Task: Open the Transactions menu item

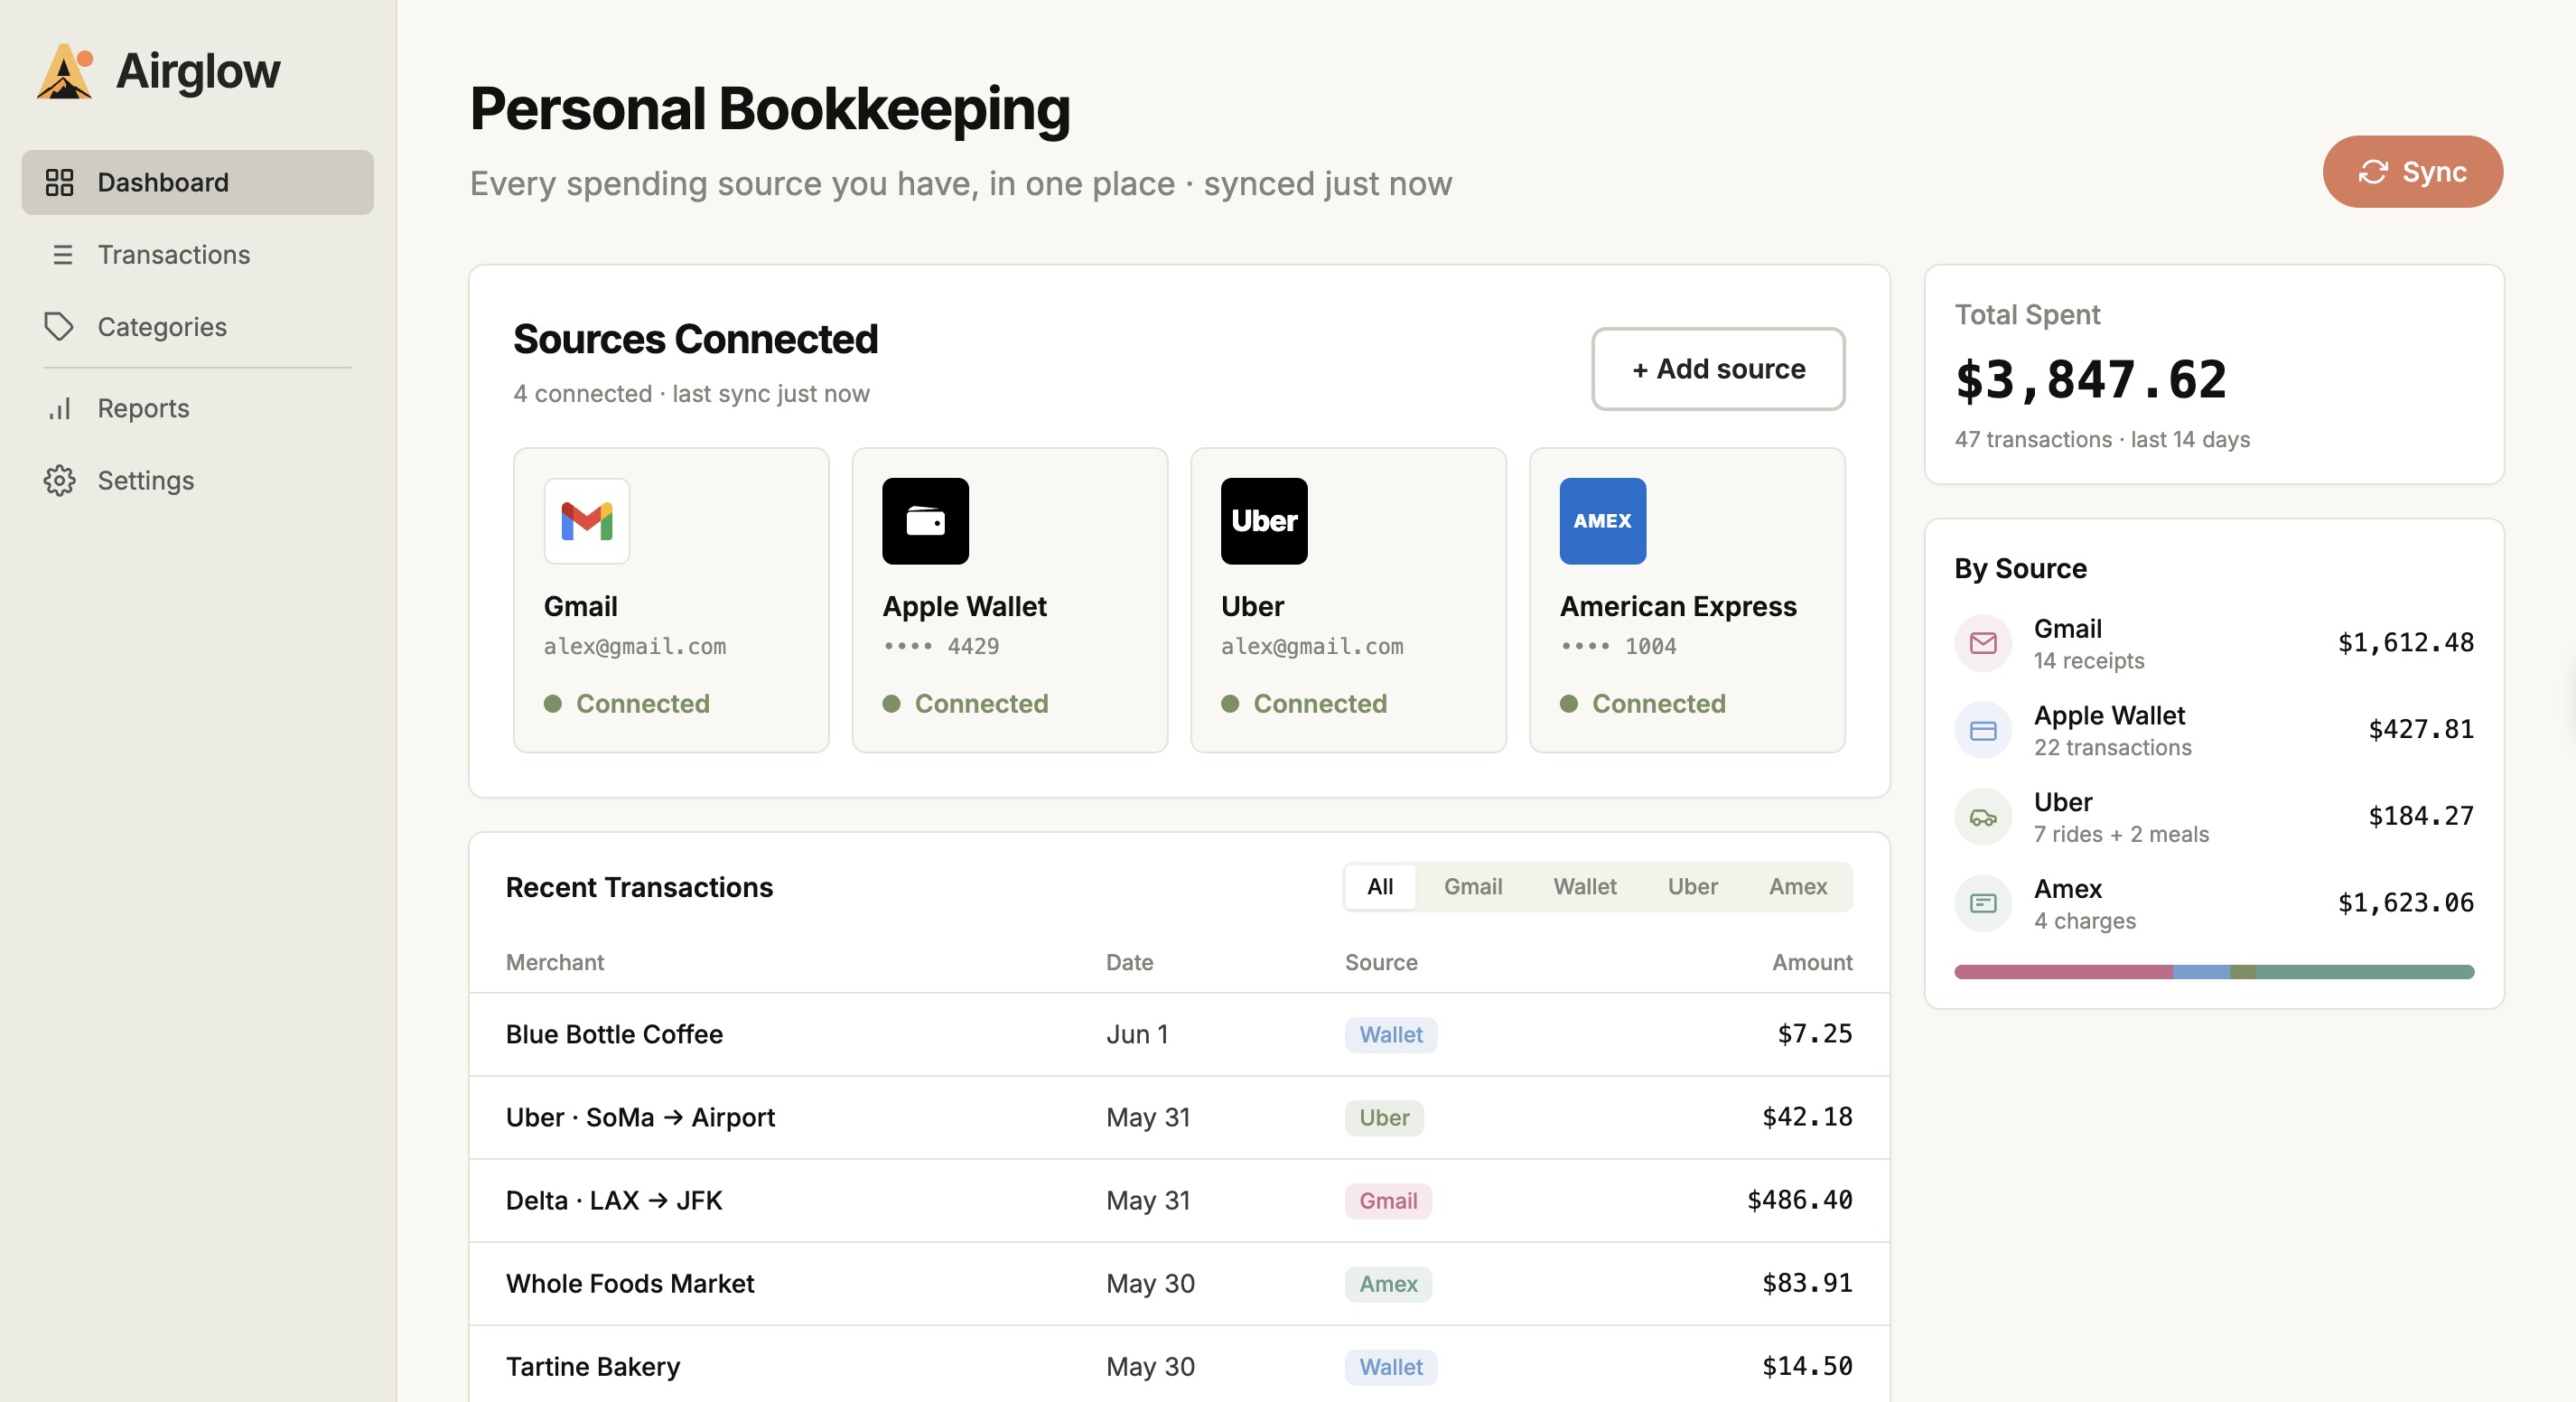Action: (198, 254)
